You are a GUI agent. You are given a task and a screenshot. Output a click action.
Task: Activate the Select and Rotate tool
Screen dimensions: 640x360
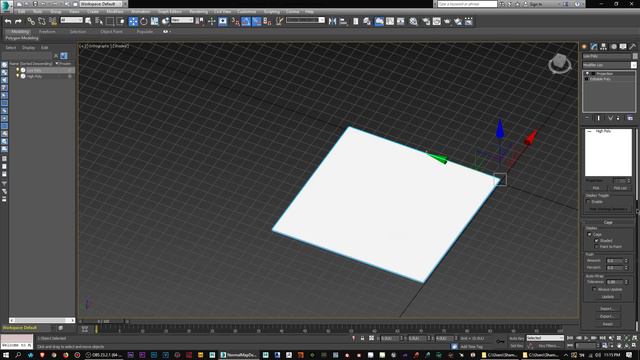[144, 21]
